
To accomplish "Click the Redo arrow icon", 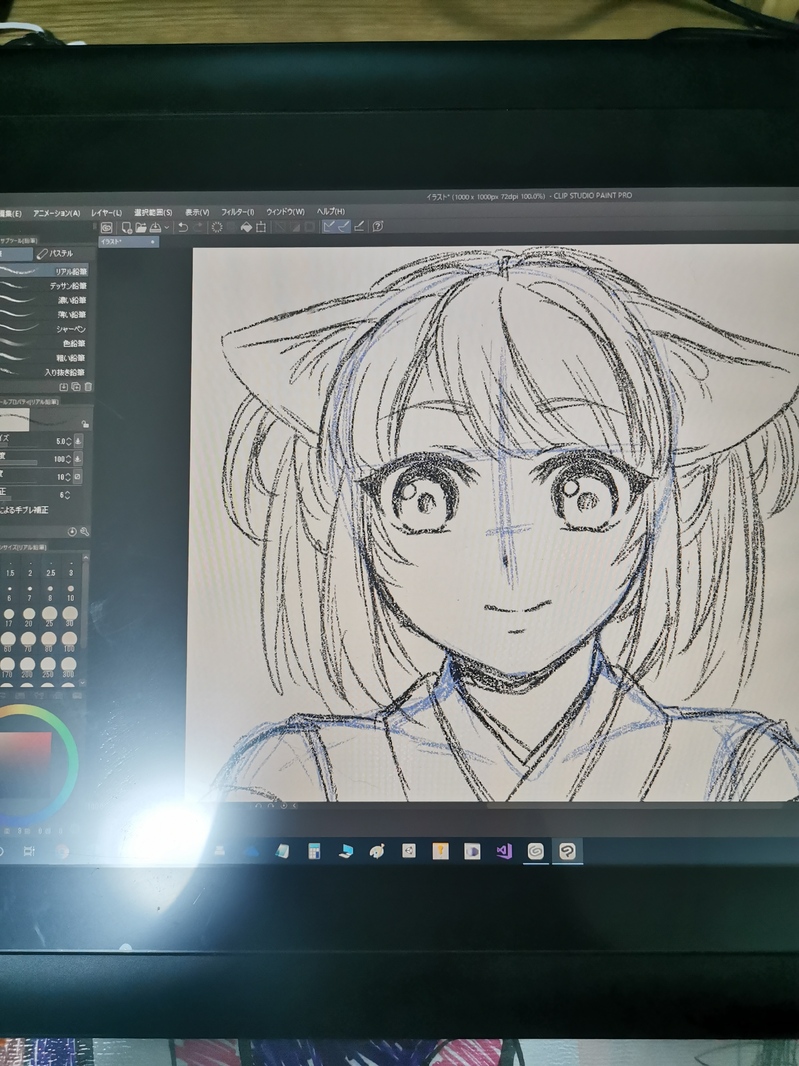I will [x=199, y=227].
